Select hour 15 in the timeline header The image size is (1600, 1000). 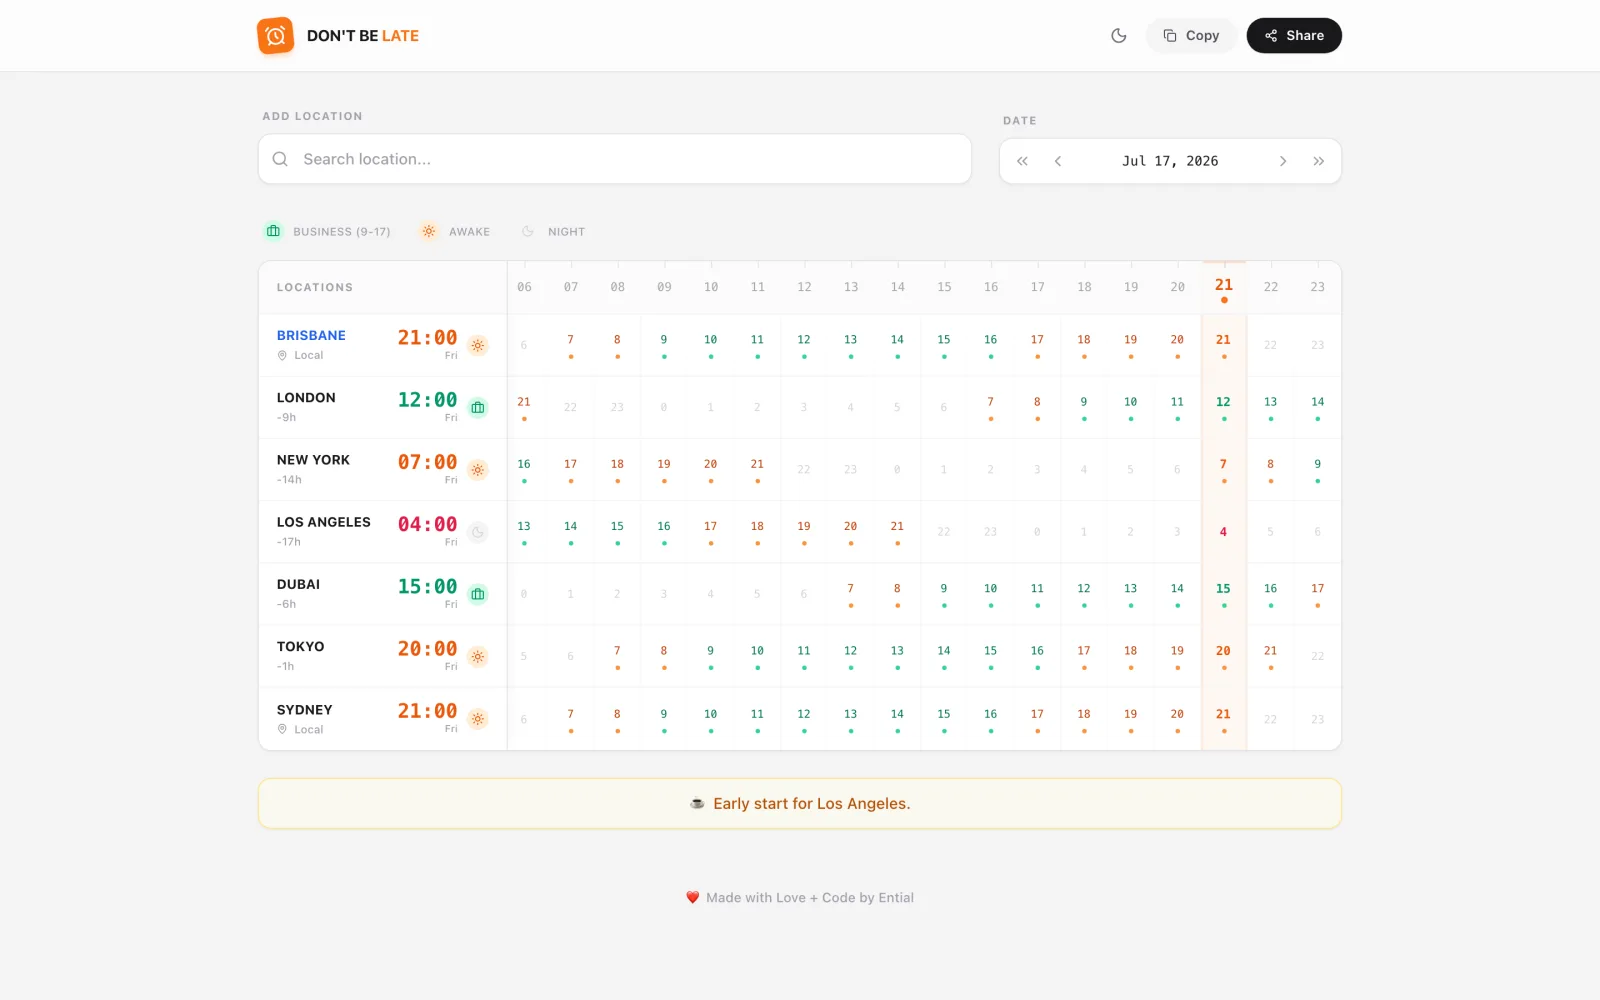point(944,287)
